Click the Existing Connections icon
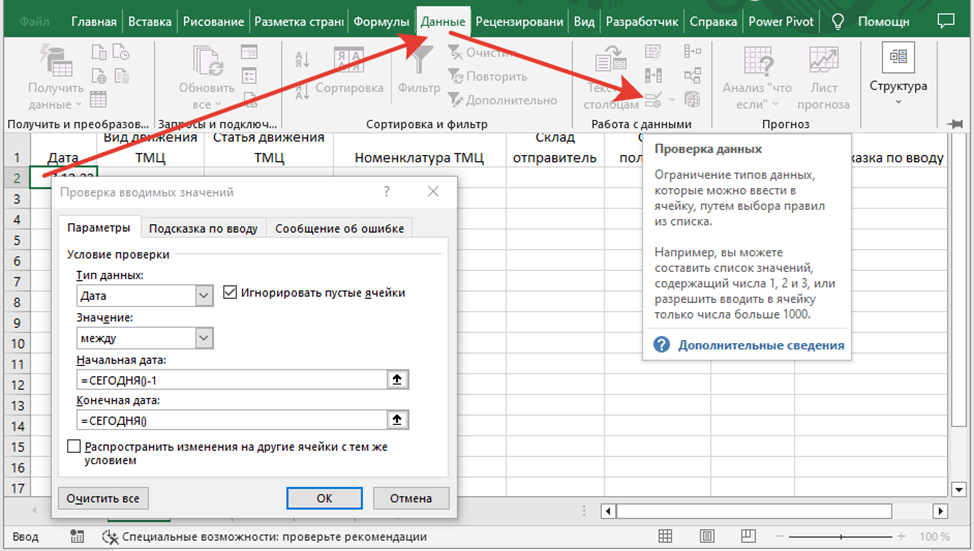The width and height of the screenshot is (974, 551). click(x=121, y=75)
